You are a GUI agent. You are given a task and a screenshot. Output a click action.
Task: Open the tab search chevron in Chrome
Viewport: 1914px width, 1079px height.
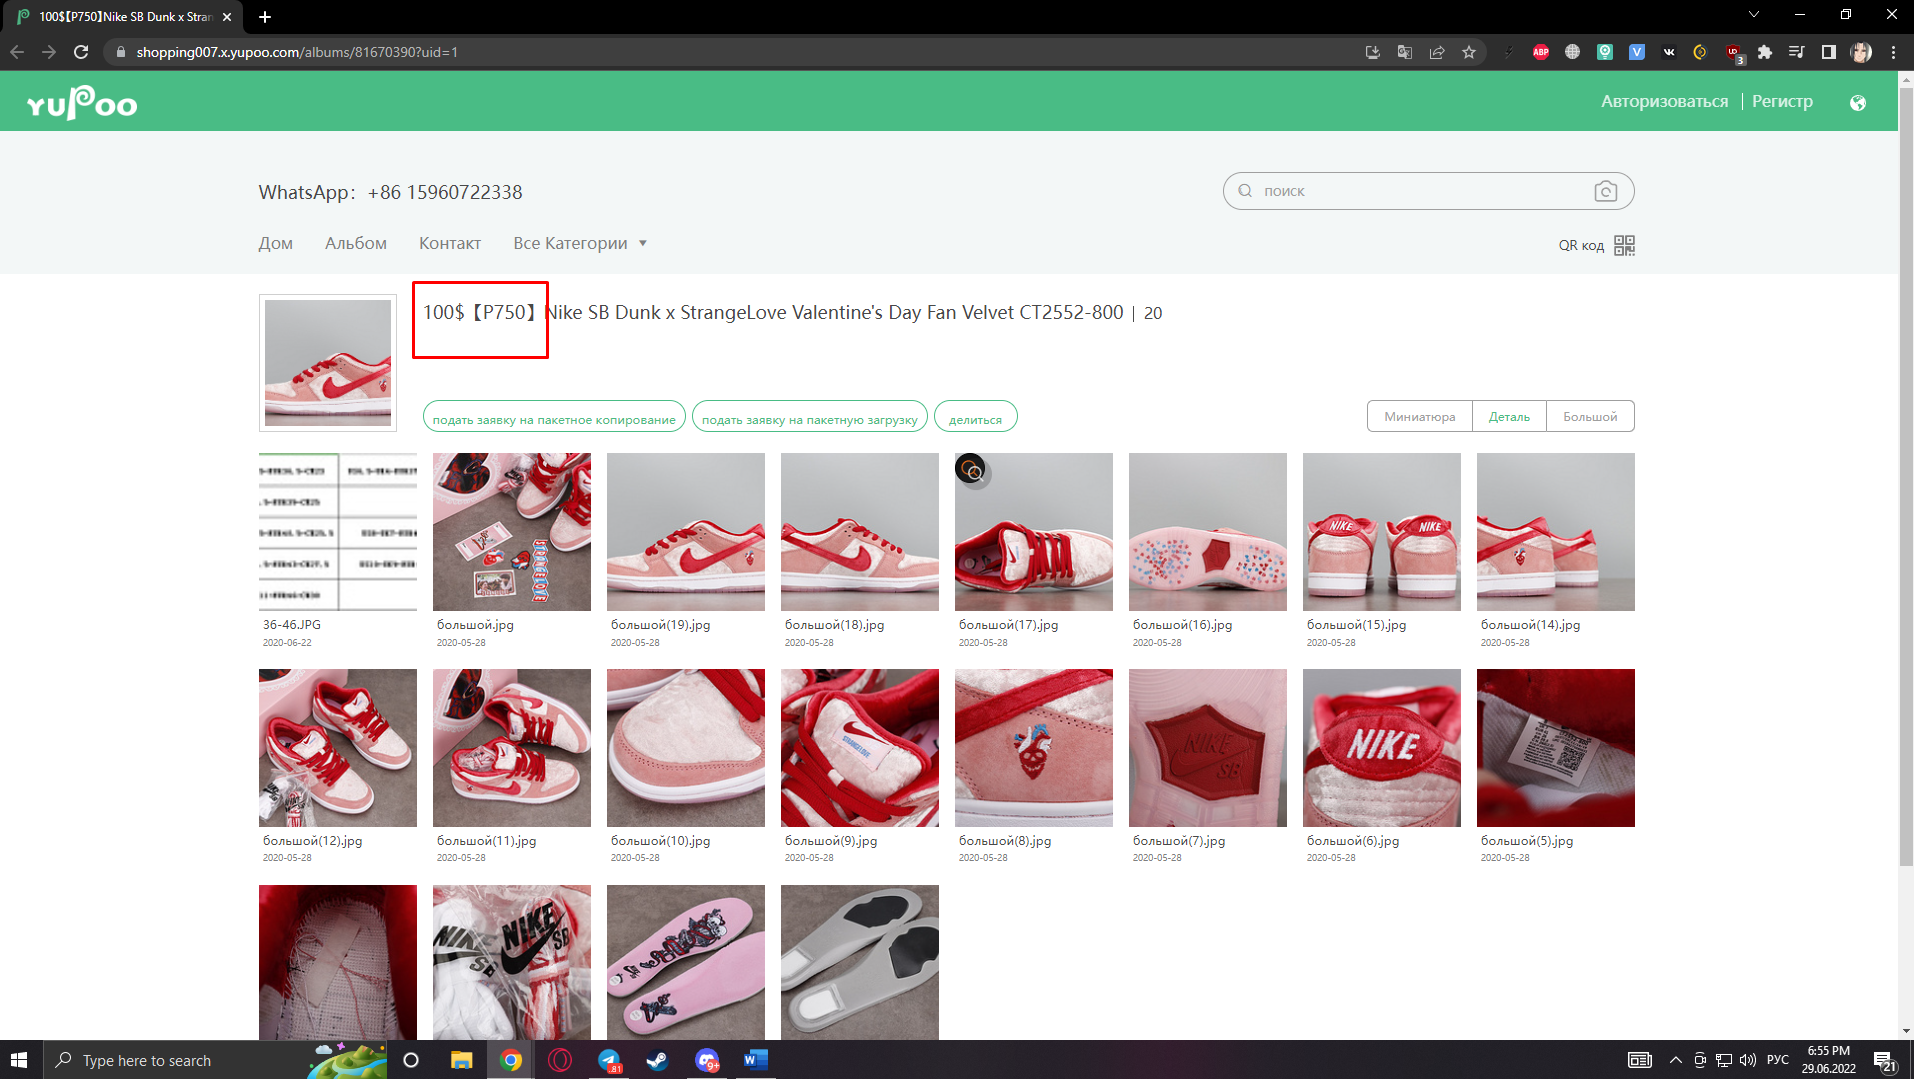pos(1753,15)
